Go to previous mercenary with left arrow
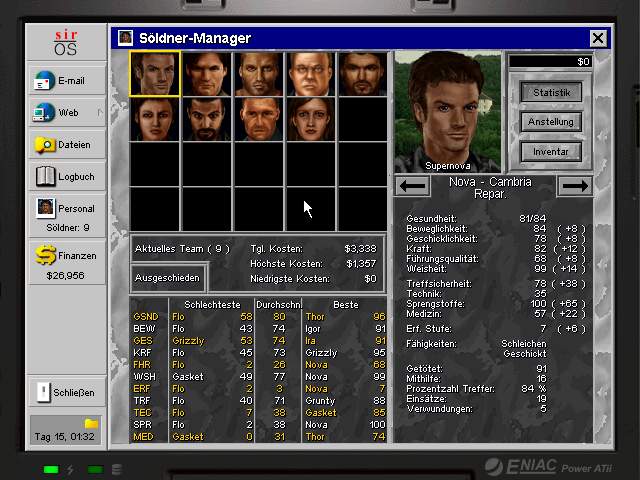640x480 pixels. coord(413,186)
